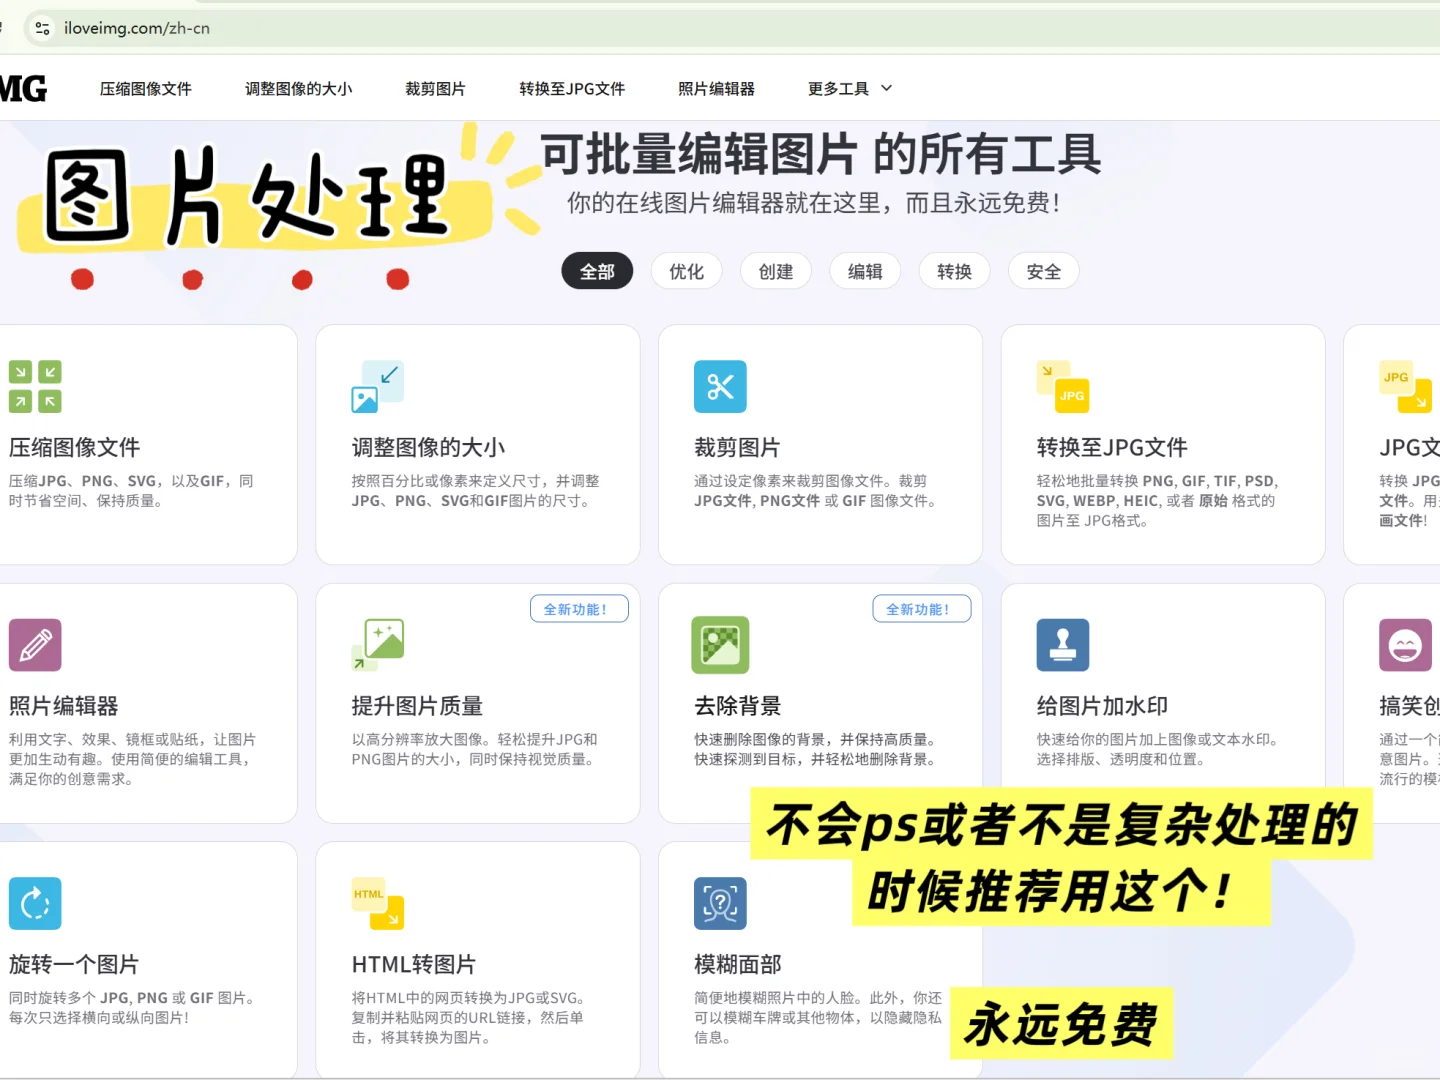Click the rotate card description text

point(134,1008)
